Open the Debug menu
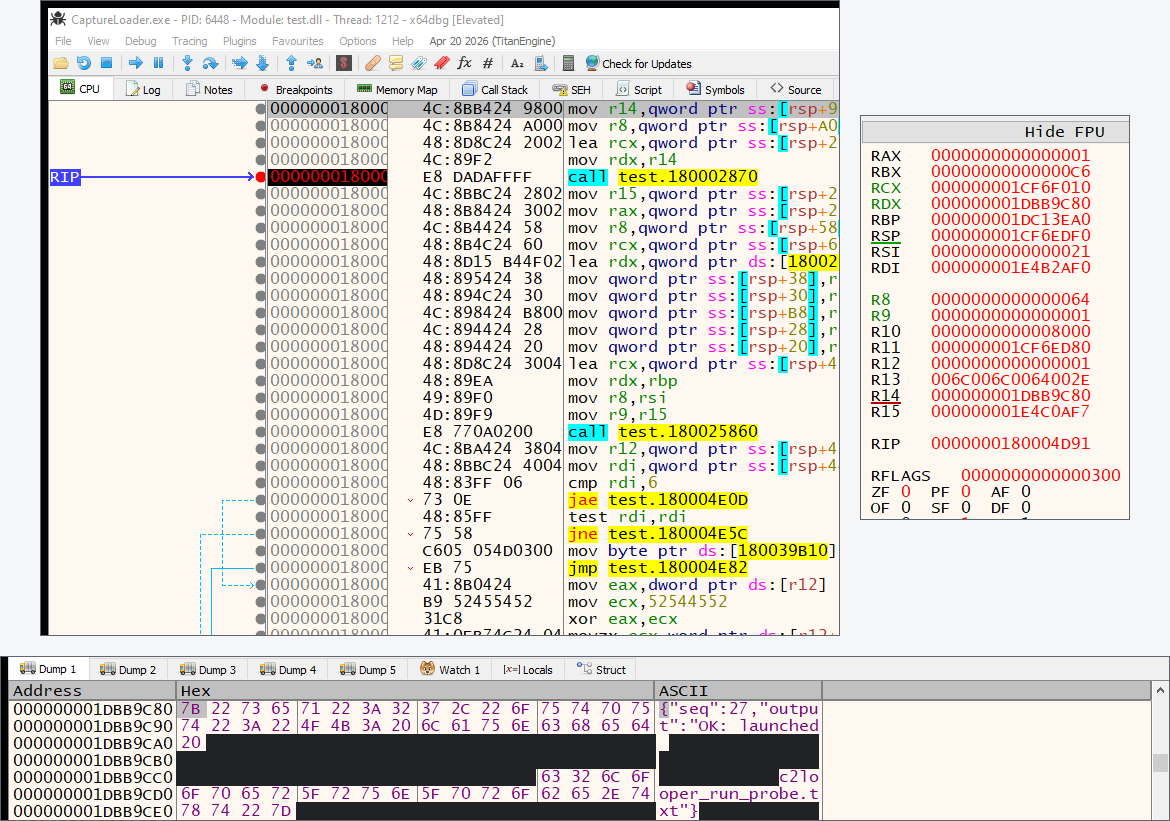 click(x=140, y=41)
